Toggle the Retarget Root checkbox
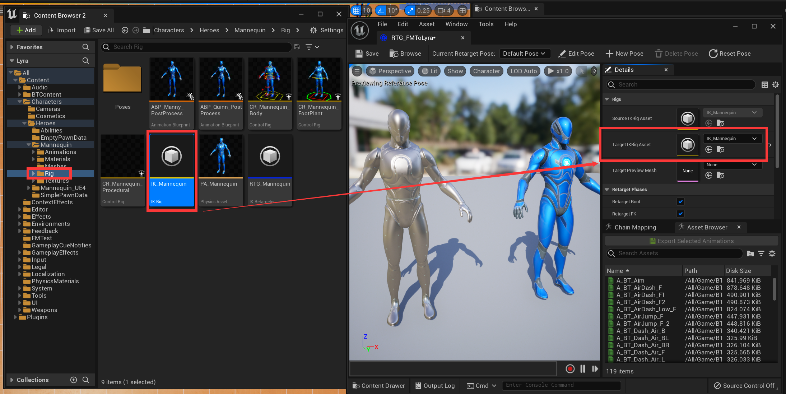The height and width of the screenshot is (394, 786). tap(680, 202)
